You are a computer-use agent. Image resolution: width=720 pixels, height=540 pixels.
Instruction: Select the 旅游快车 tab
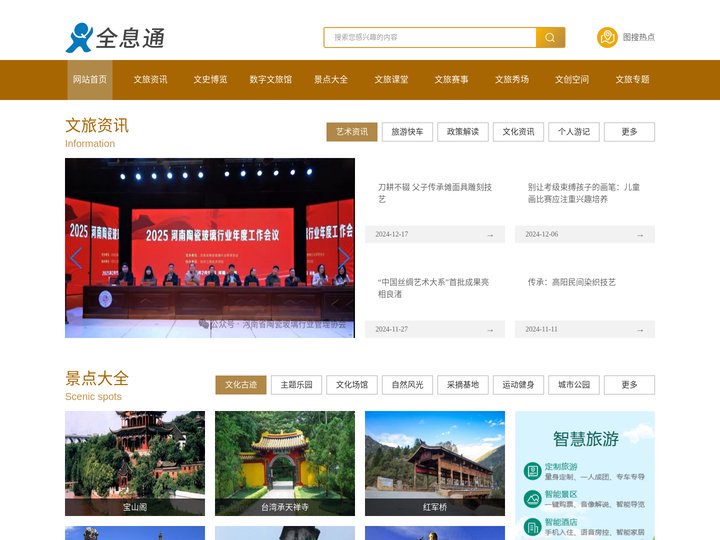[x=407, y=132]
